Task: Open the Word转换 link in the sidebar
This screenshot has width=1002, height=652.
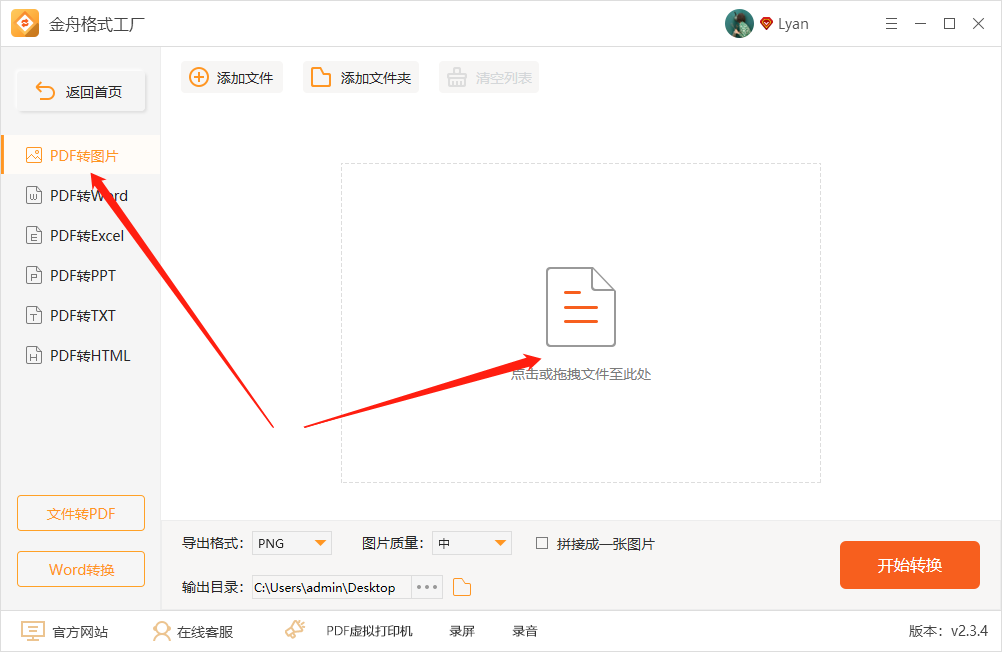Action: [x=80, y=569]
